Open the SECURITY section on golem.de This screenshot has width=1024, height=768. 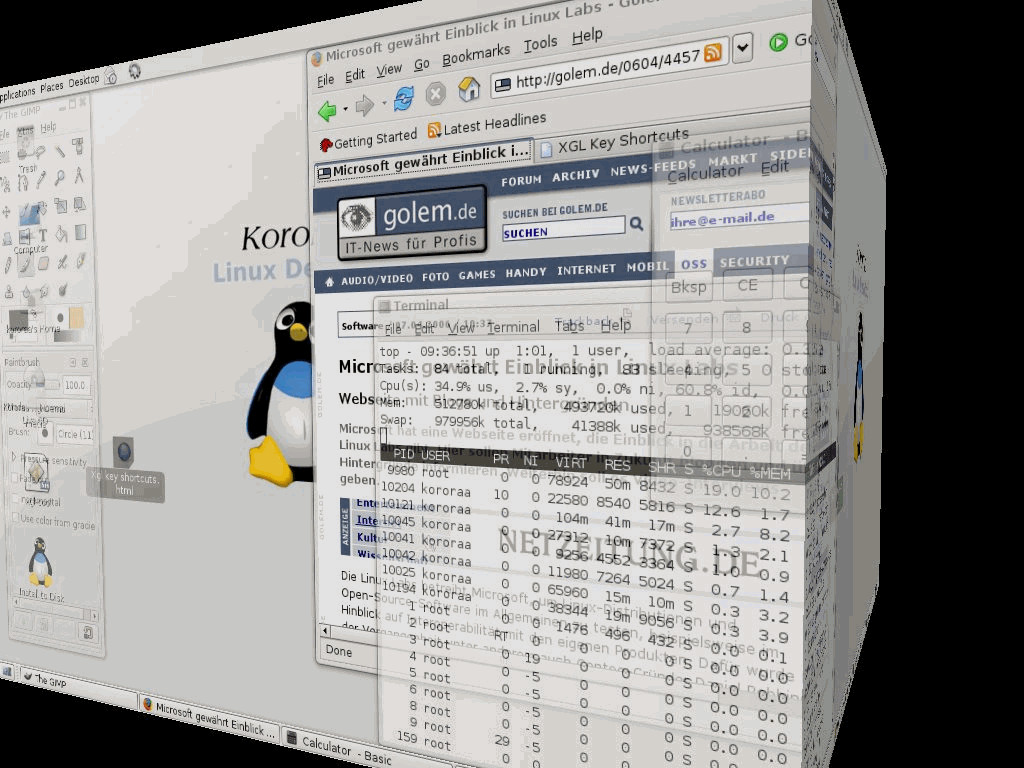754,261
